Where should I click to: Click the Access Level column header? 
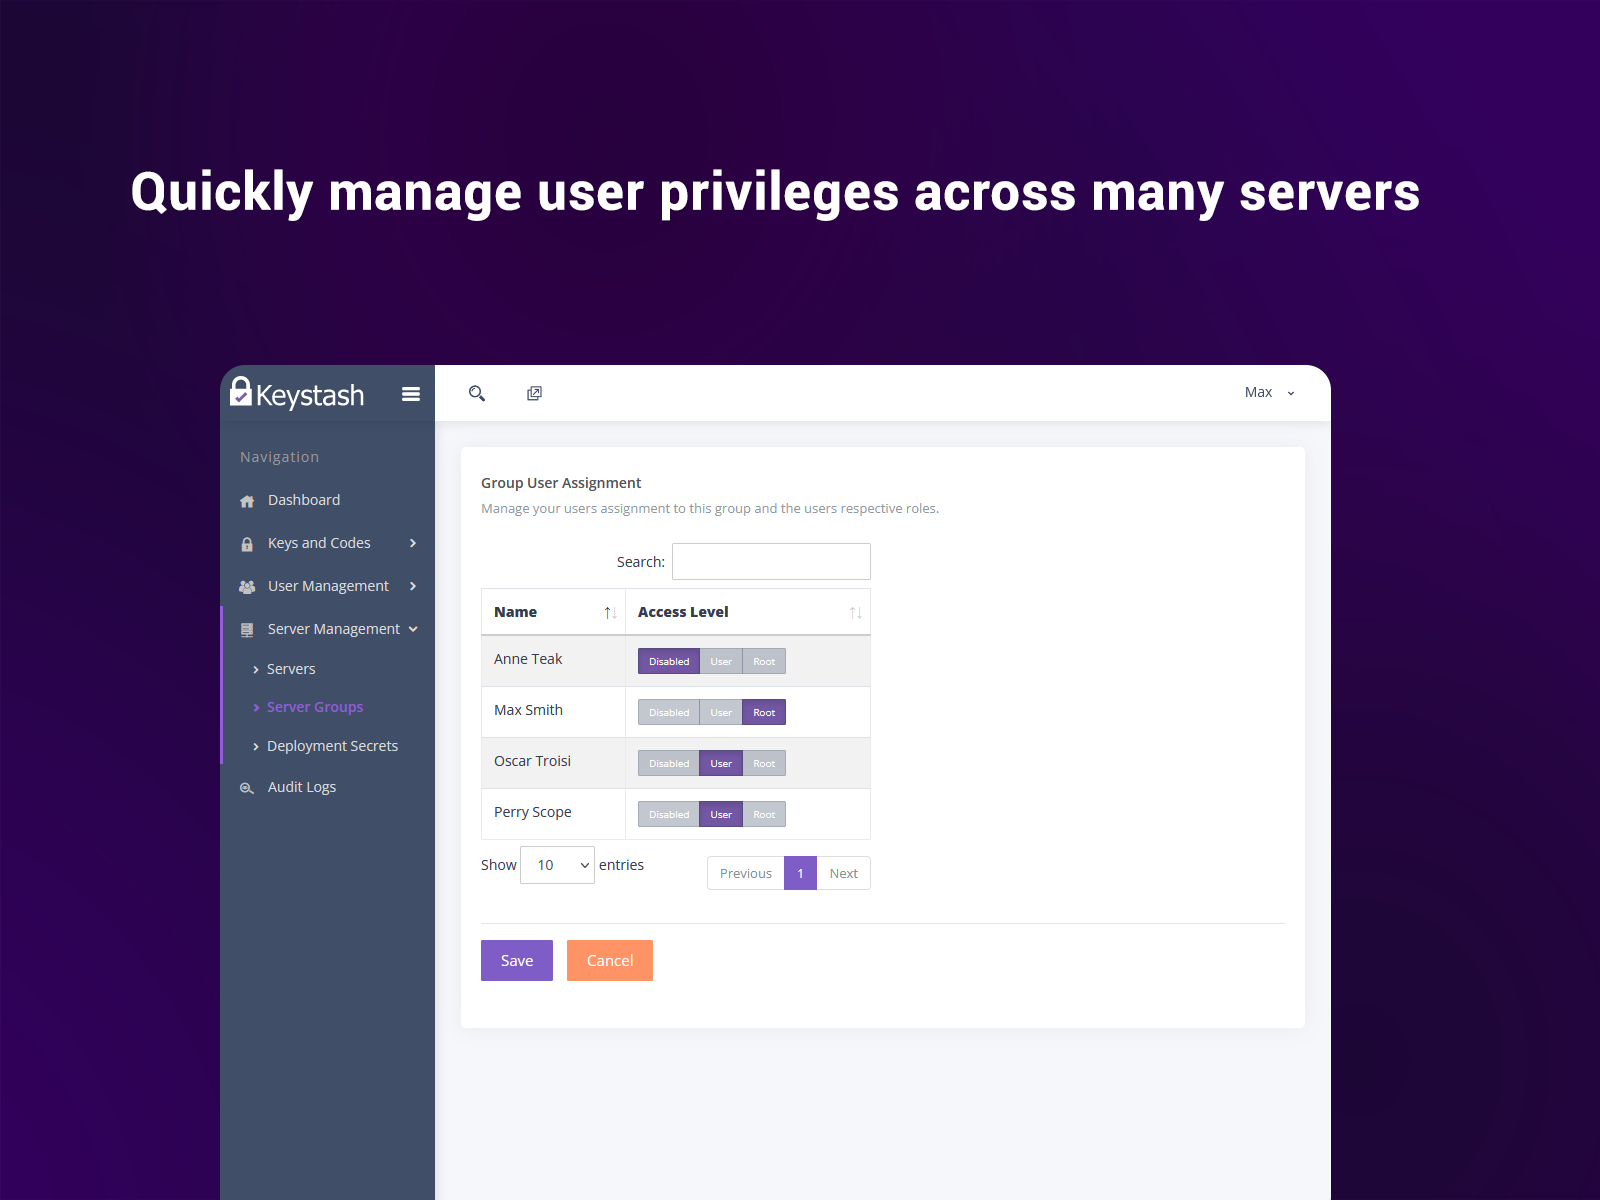[748, 612]
